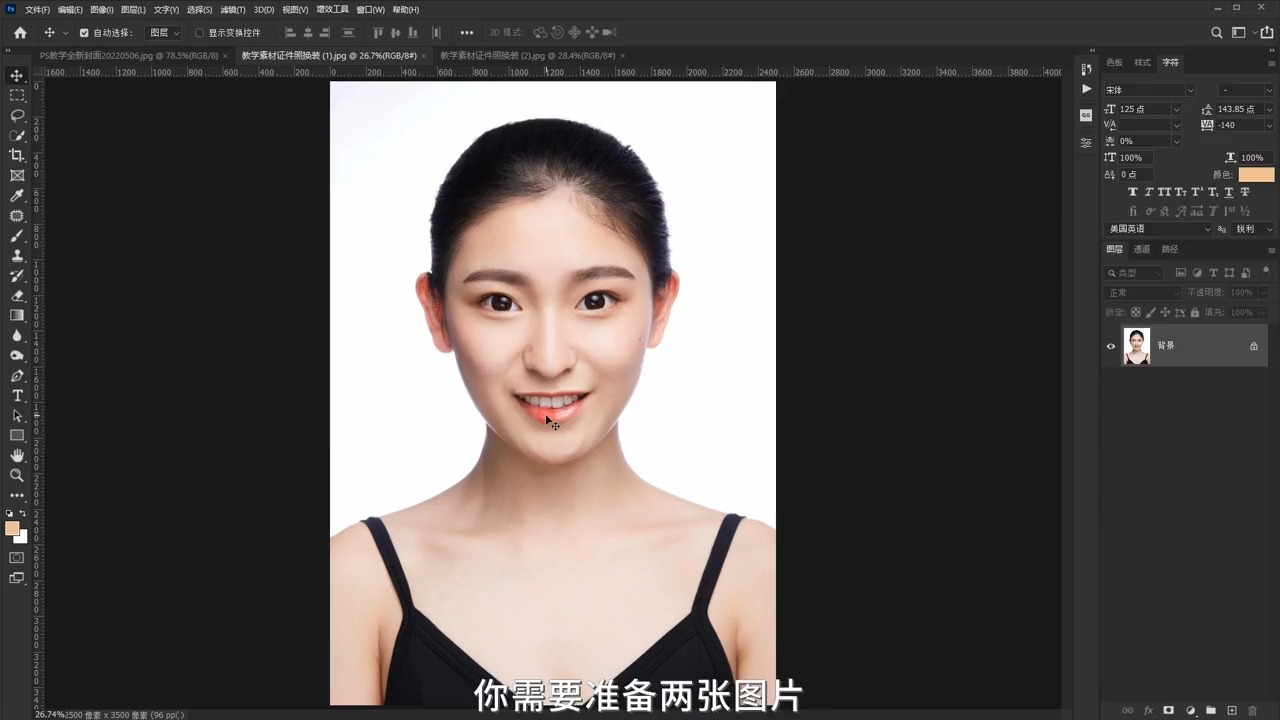This screenshot has height=720, width=1280.
Task: Apply bold faux style in Character panel
Action: pos(1133,191)
